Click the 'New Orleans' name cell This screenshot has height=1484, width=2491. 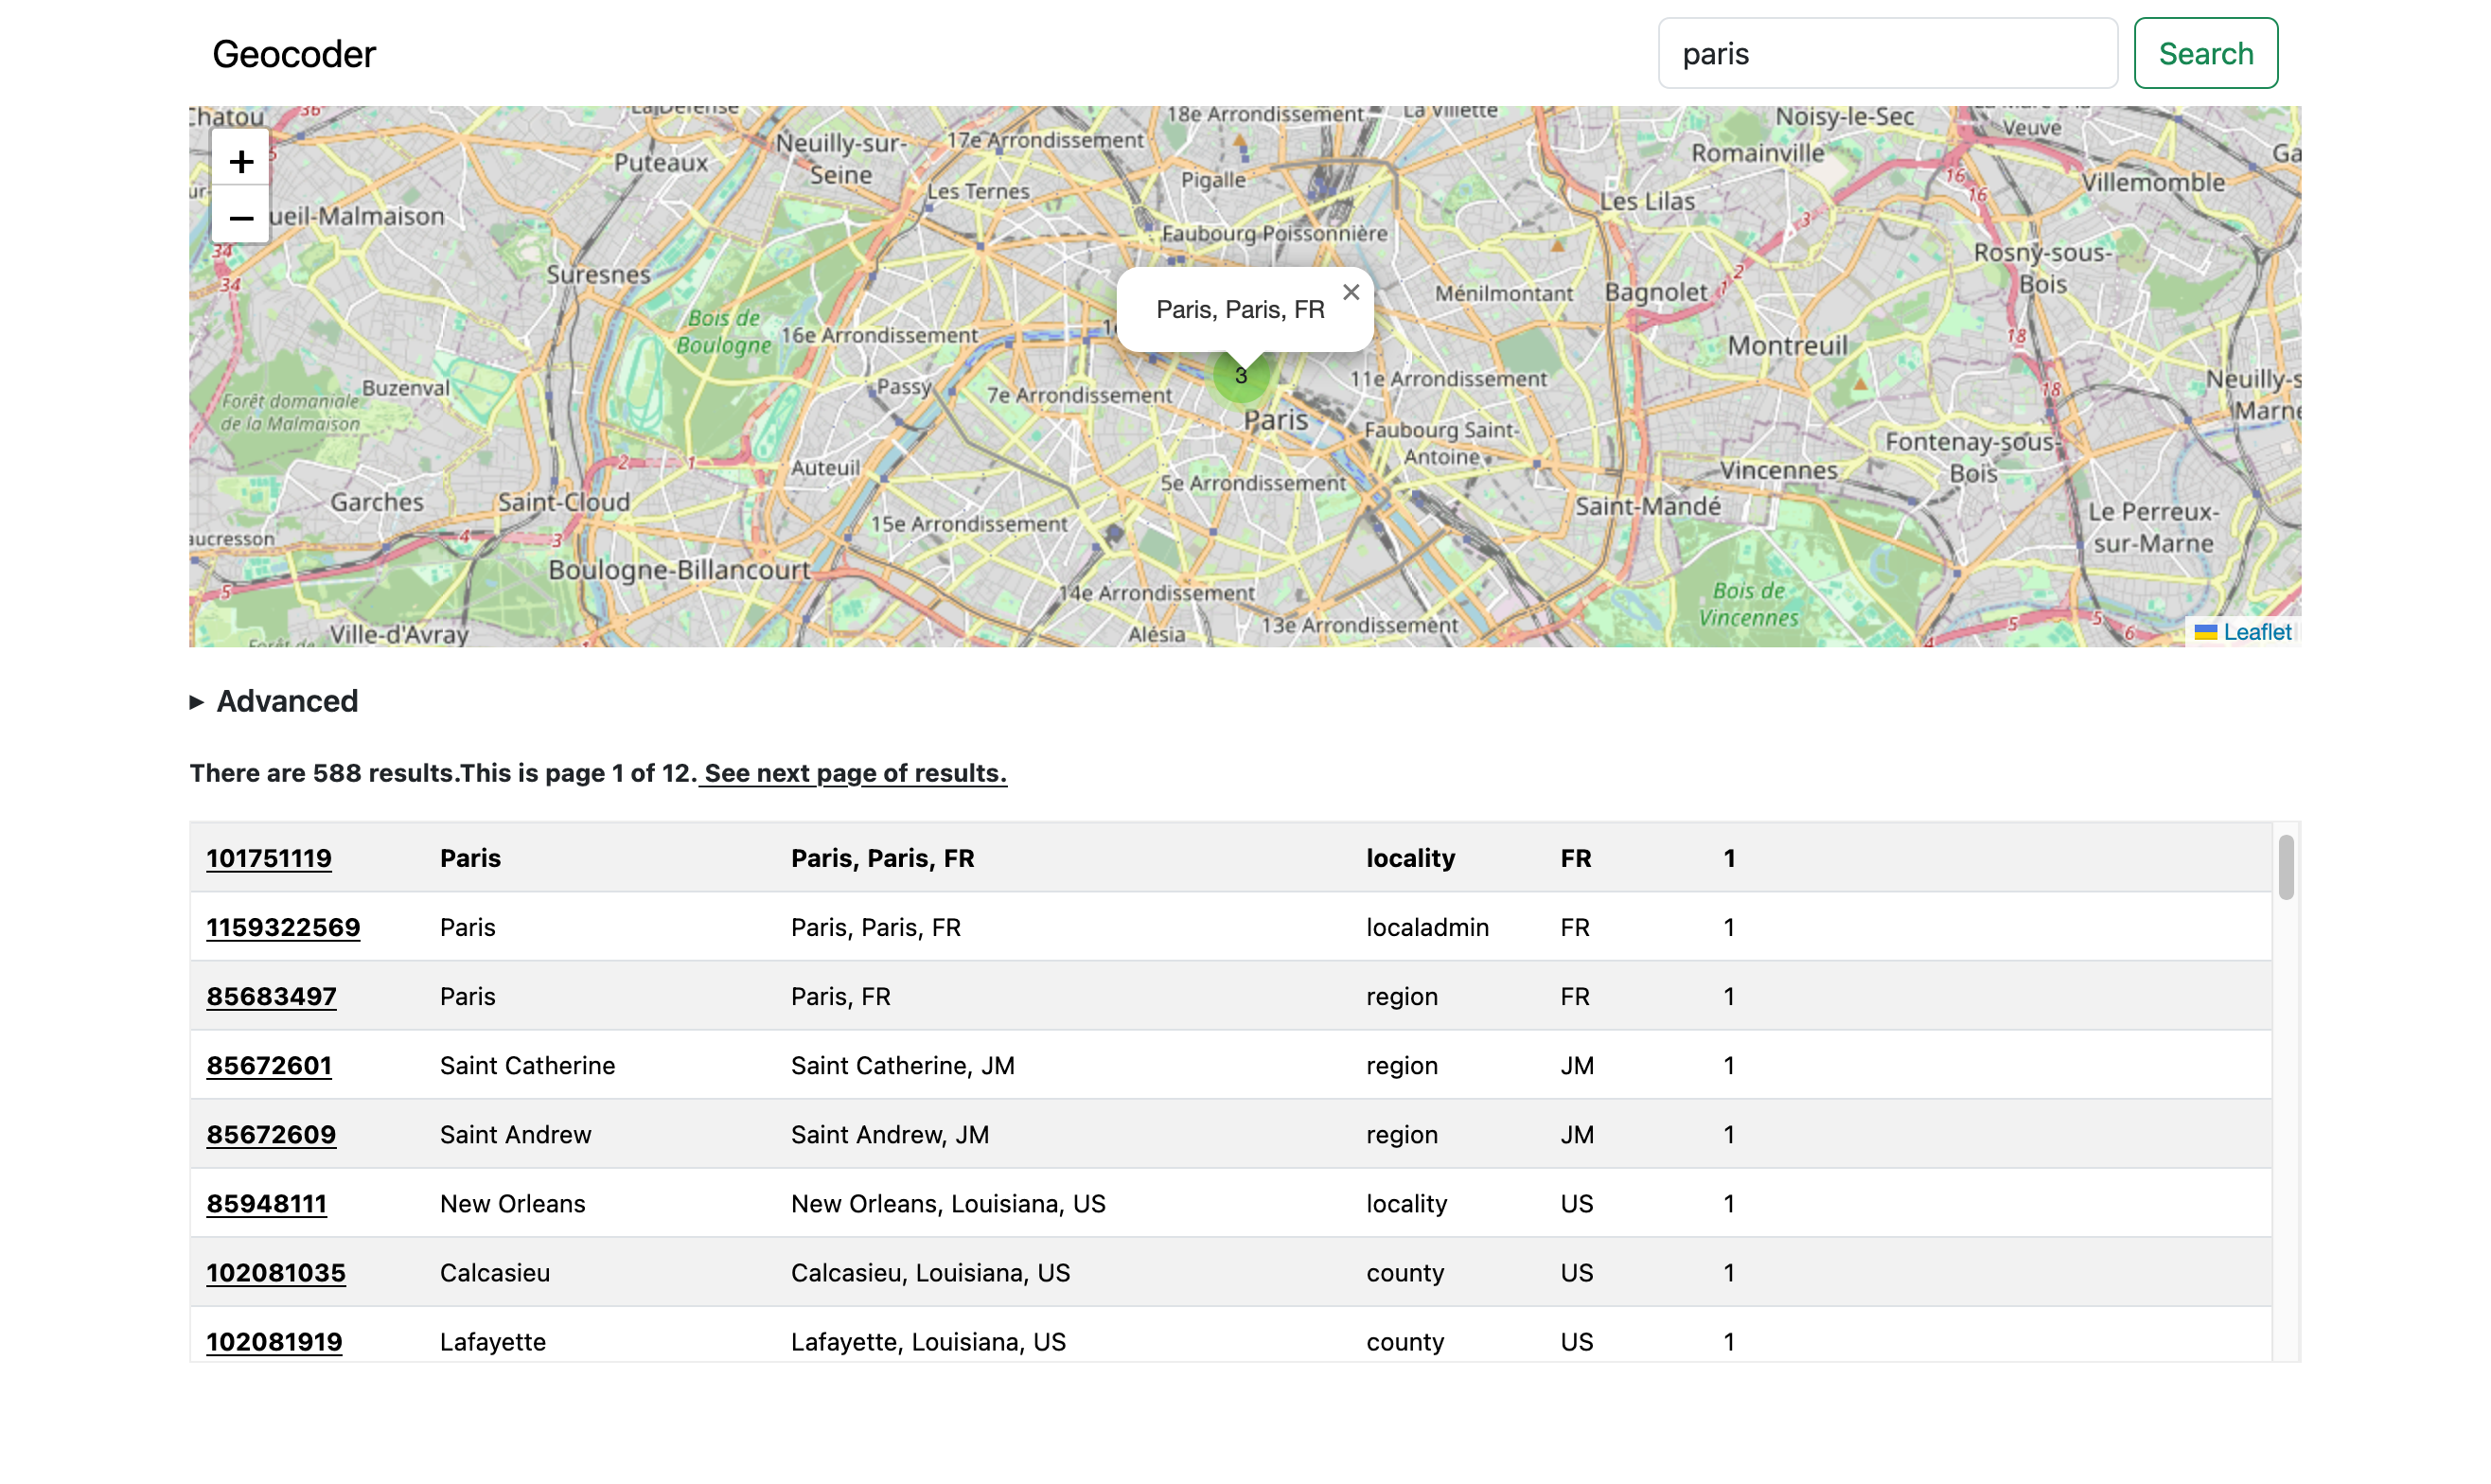pos(512,1203)
